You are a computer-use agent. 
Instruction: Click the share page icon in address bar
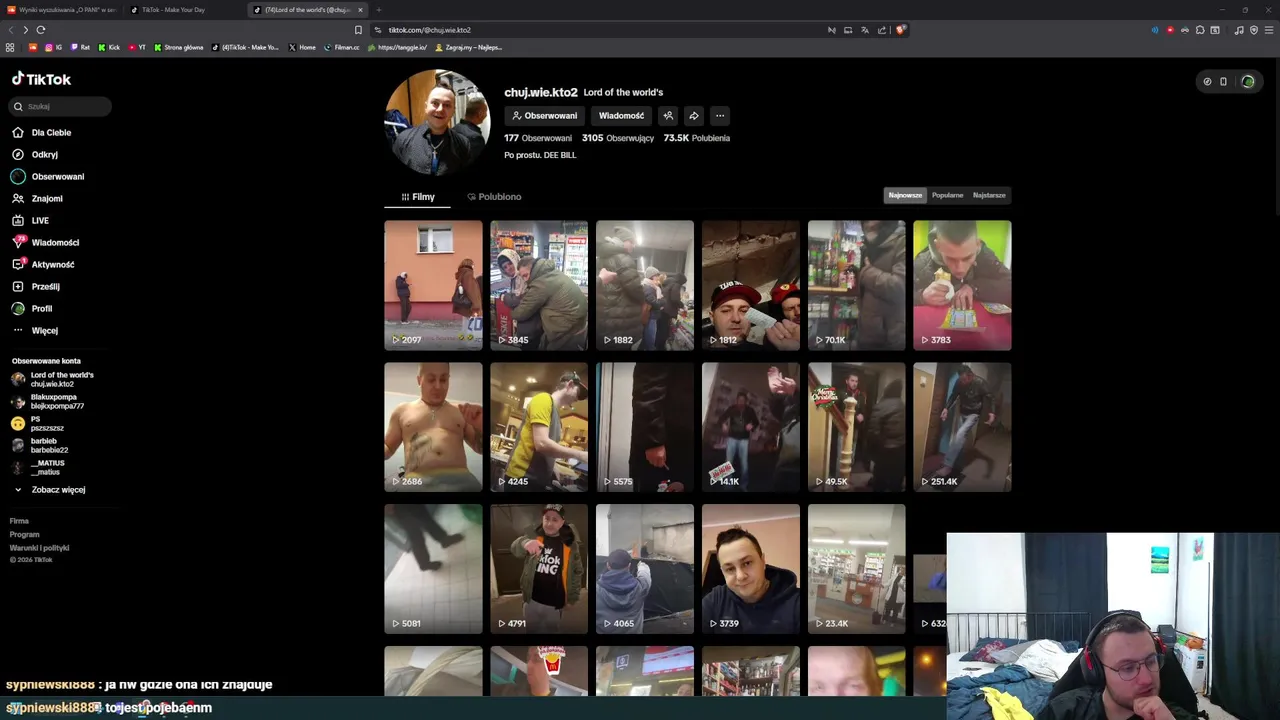(882, 30)
